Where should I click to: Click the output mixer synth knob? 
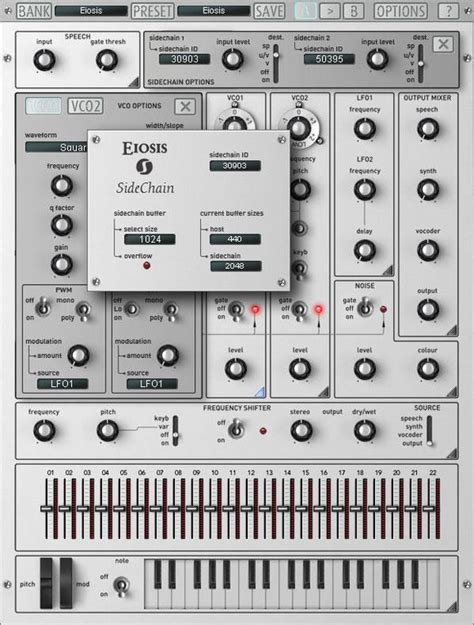point(428,190)
